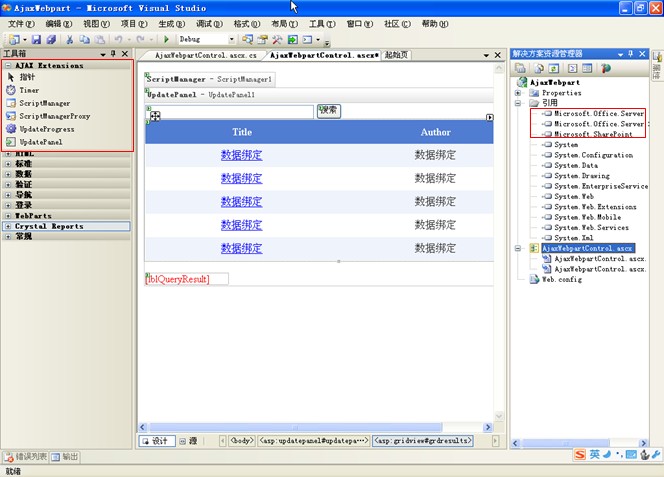Open the 文件 menu
Screen dimensions: 664x477
coord(22,24)
